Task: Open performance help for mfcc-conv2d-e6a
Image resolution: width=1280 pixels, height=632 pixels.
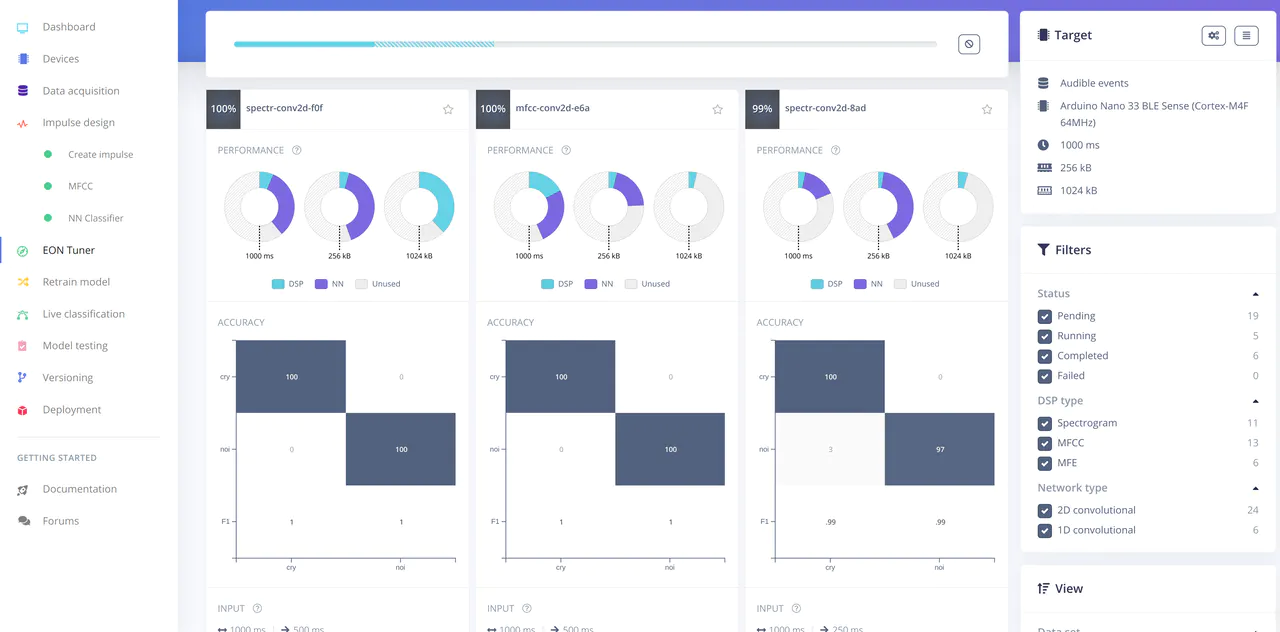Action: pyautogui.click(x=566, y=150)
